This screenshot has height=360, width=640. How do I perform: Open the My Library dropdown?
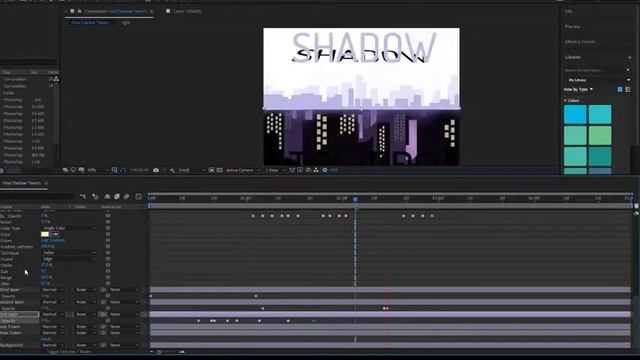(x=598, y=80)
